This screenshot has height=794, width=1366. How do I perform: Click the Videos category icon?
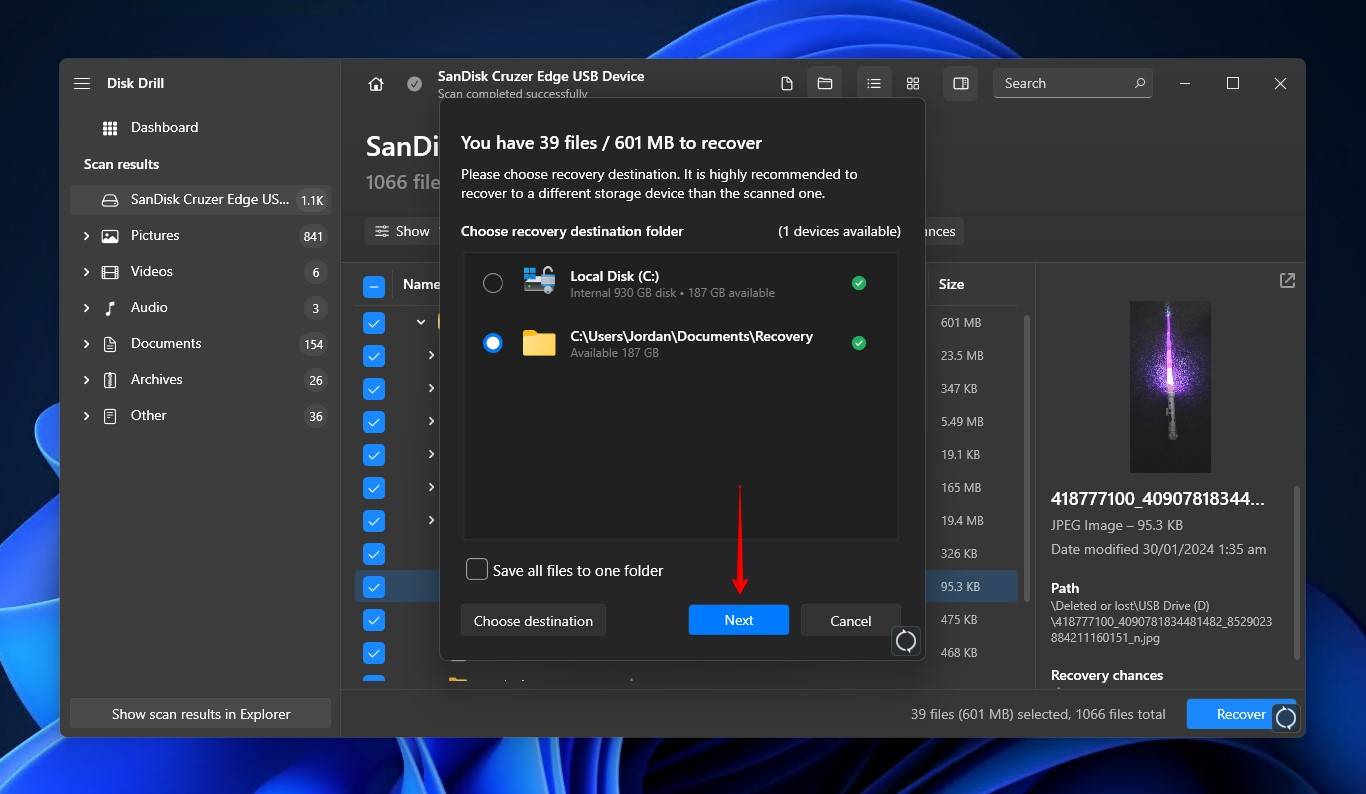tap(110, 272)
